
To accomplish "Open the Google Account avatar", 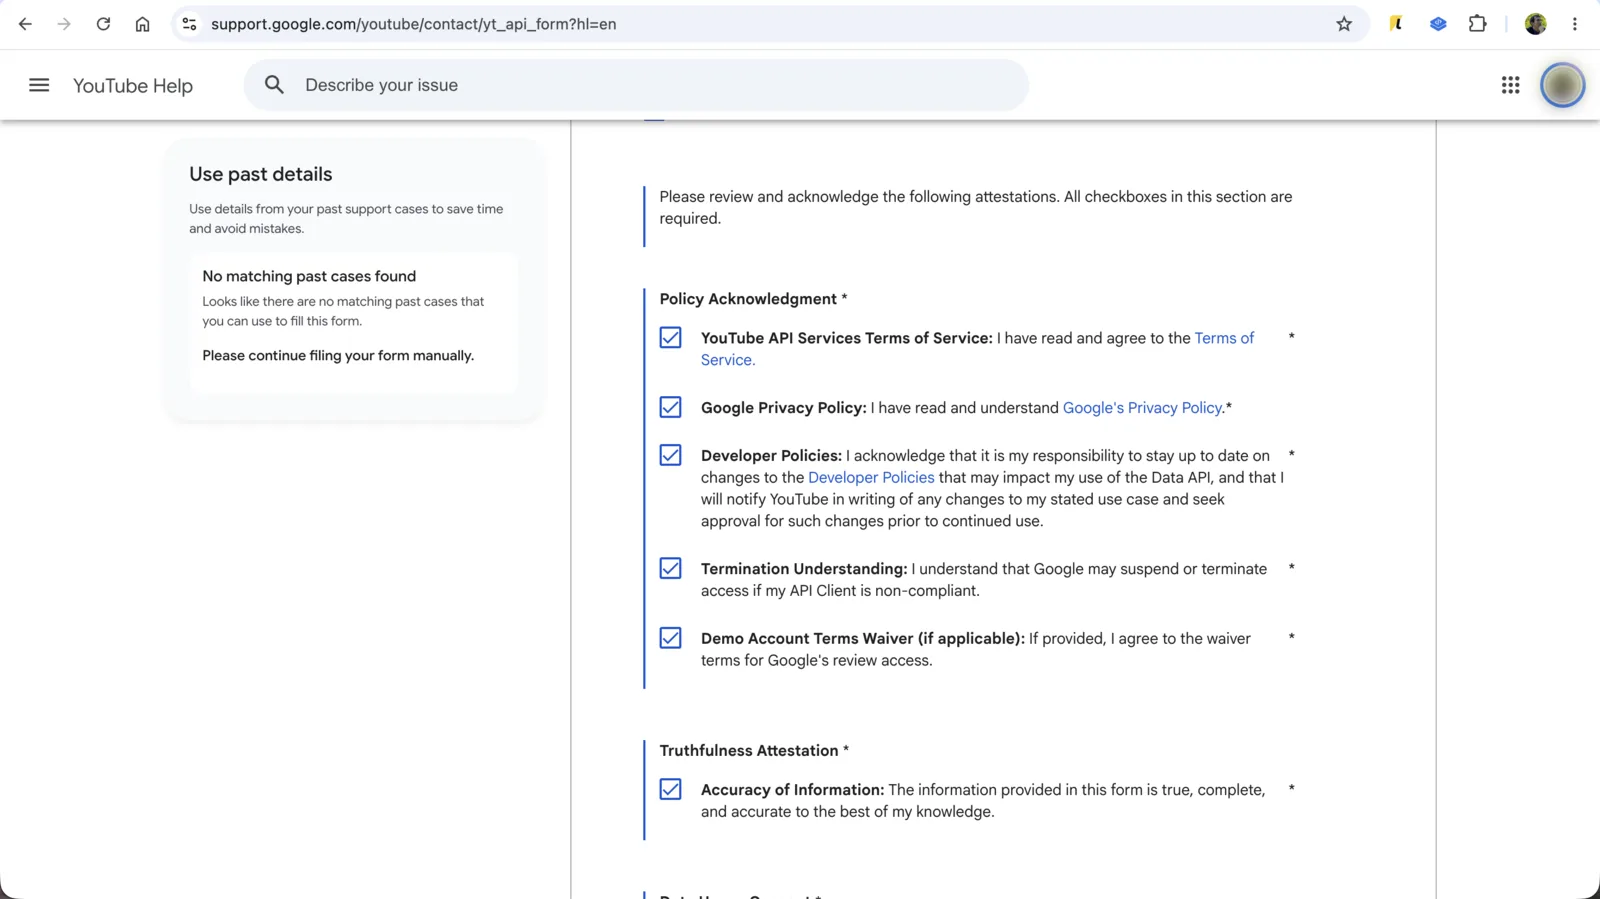I will pyautogui.click(x=1562, y=85).
